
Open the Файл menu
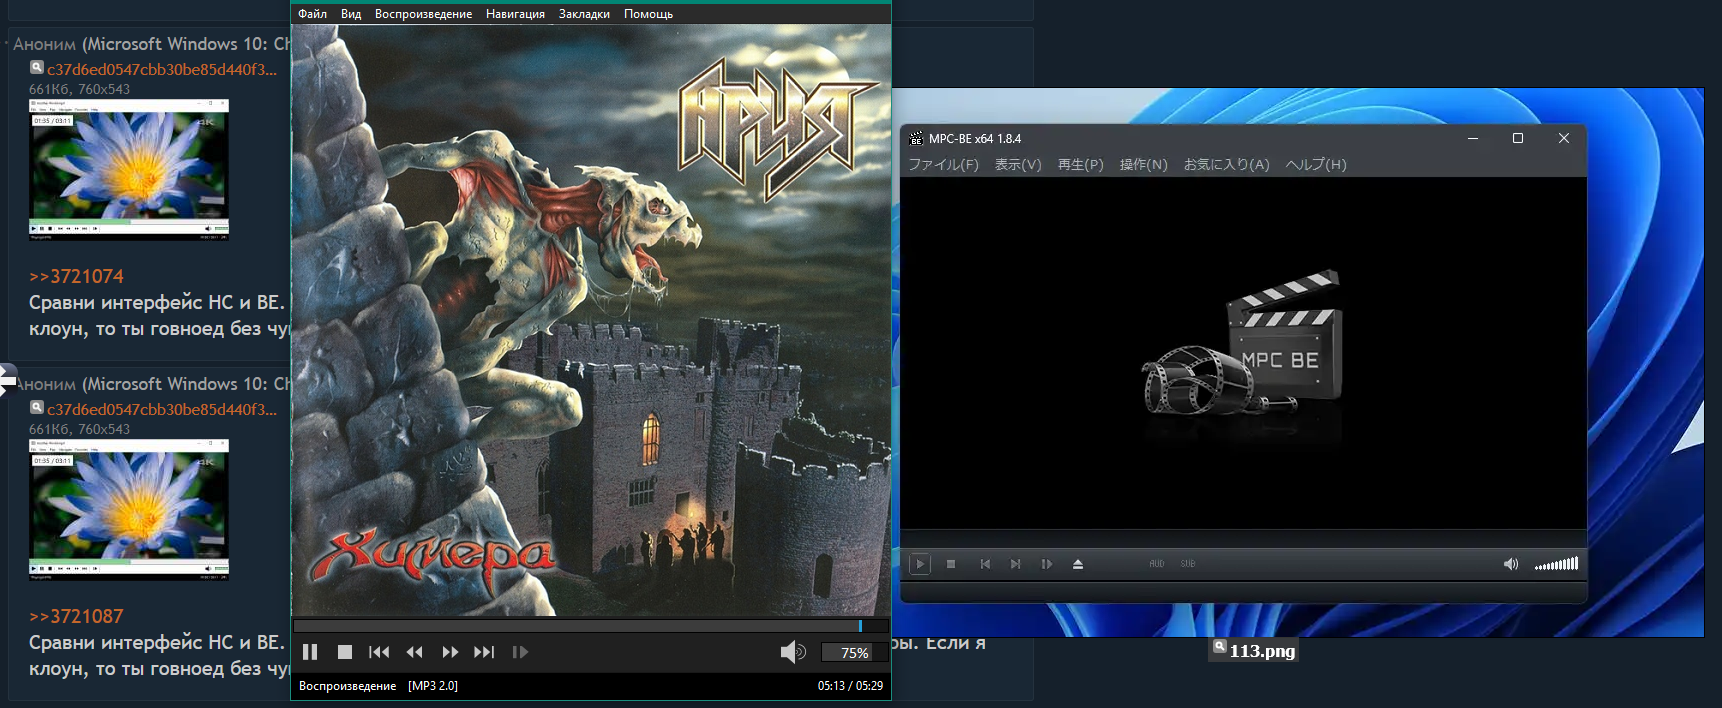click(313, 14)
